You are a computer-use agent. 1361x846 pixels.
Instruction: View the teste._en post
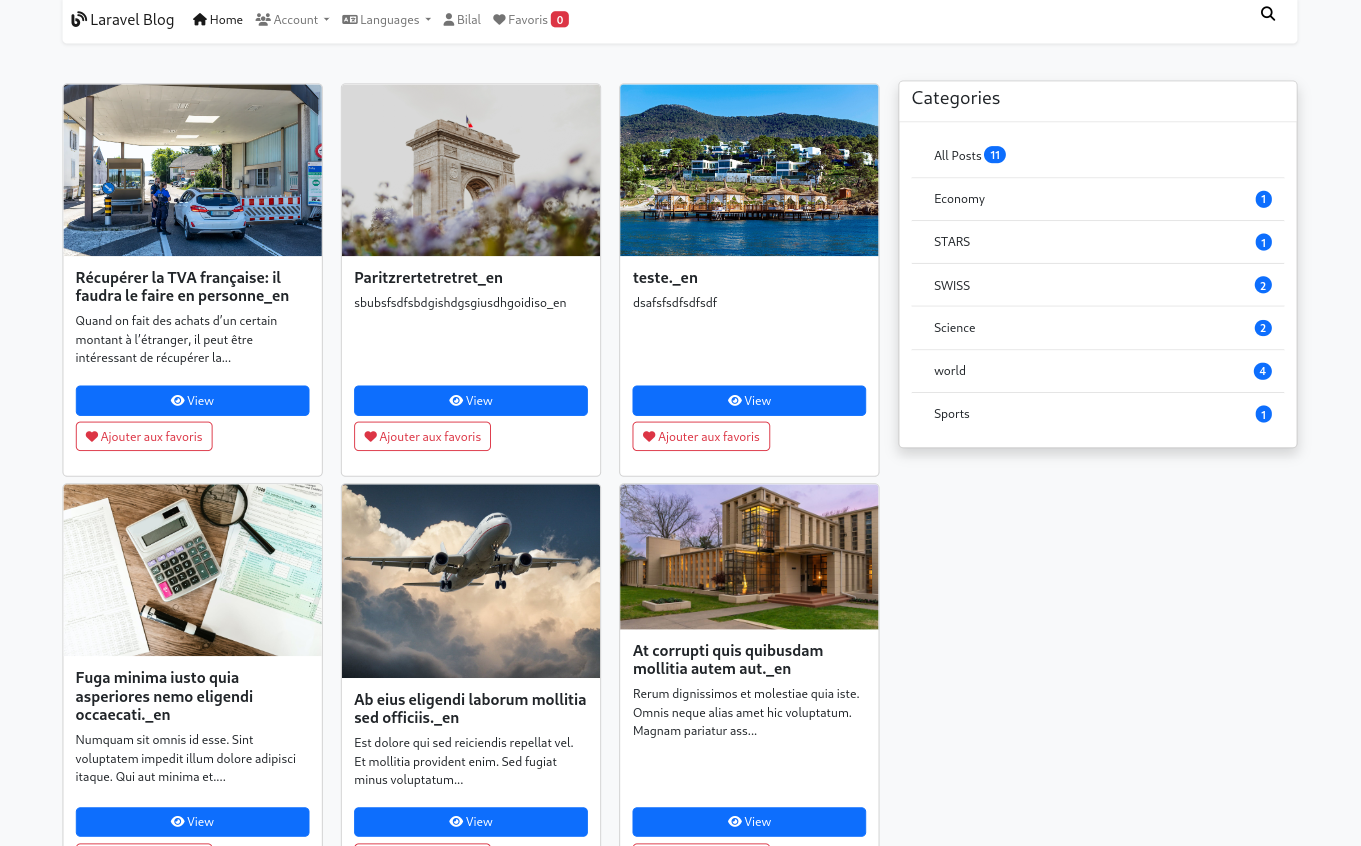pos(749,400)
